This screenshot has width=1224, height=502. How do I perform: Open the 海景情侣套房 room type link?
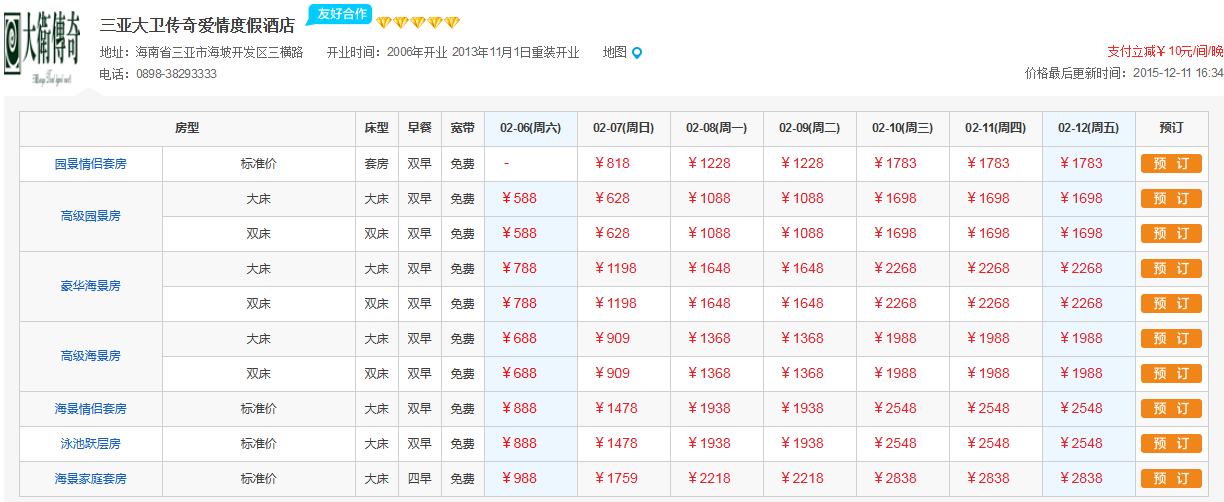[x=90, y=409]
